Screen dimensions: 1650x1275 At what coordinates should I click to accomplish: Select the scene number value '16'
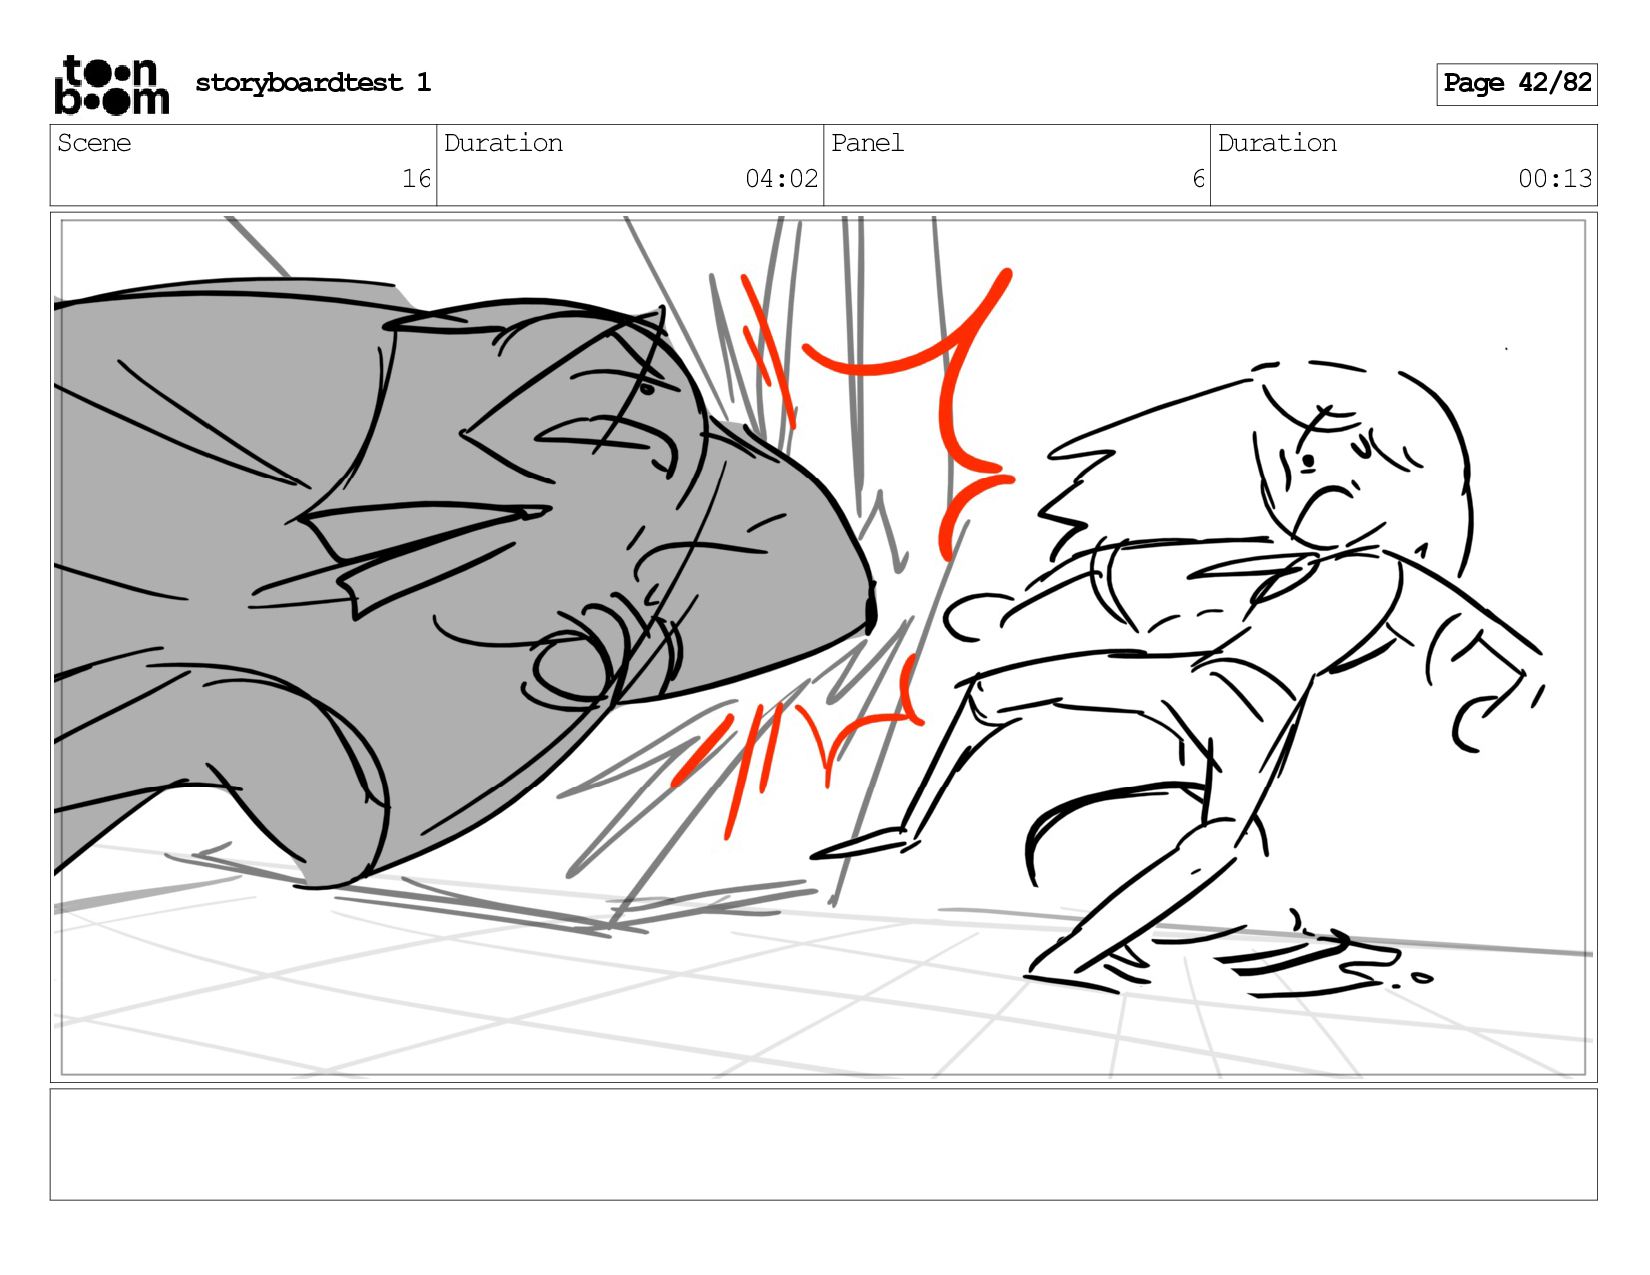pyautogui.click(x=416, y=179)
